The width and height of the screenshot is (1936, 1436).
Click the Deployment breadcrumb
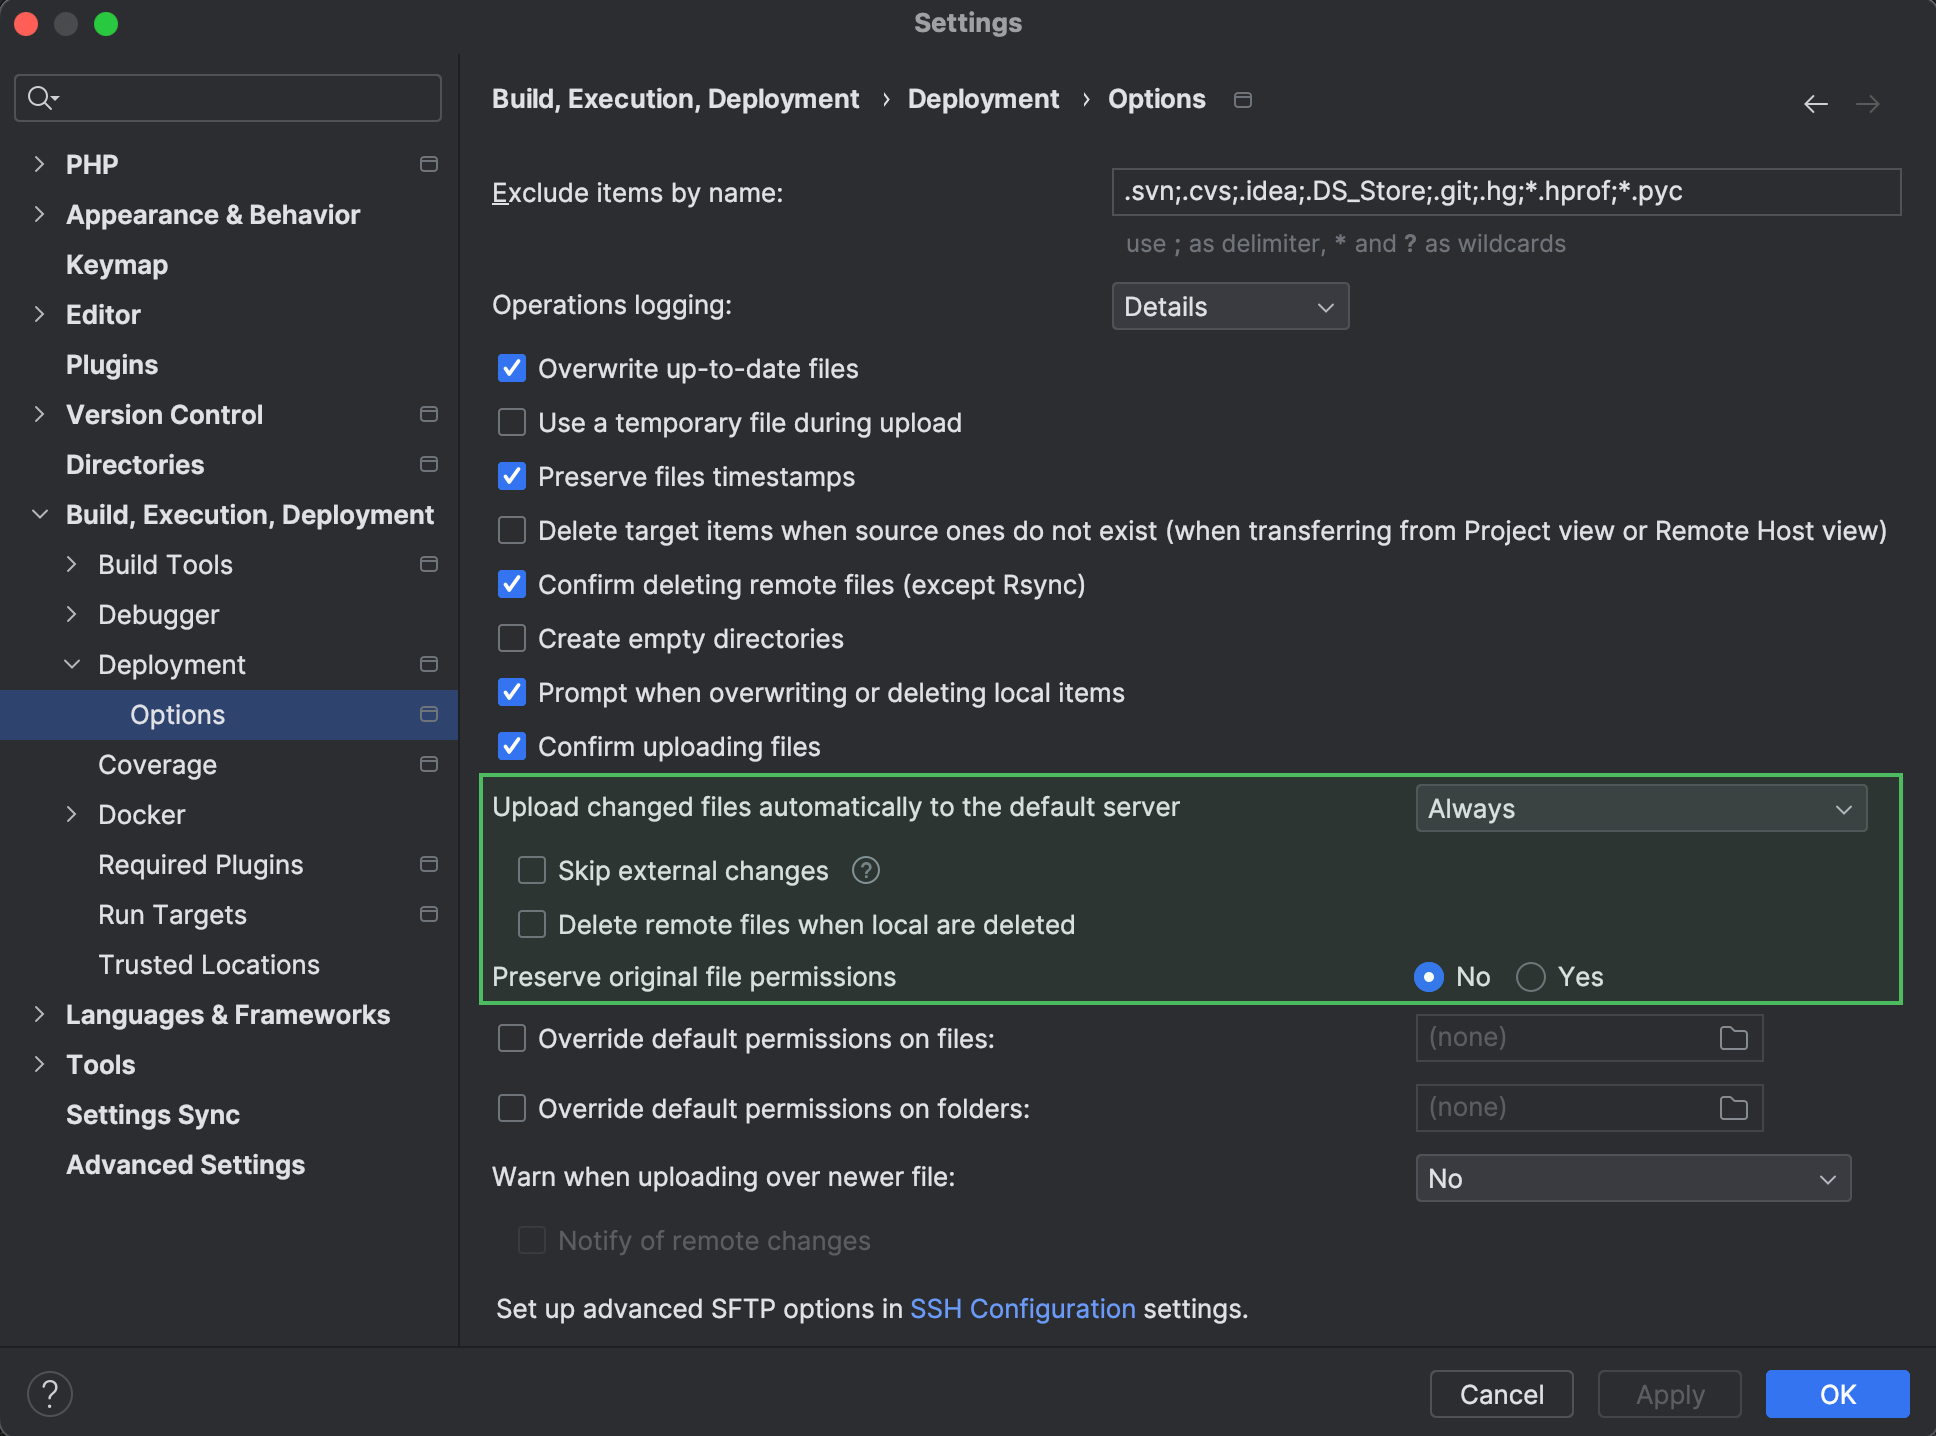pyautogui.click(x=983, y=99)
